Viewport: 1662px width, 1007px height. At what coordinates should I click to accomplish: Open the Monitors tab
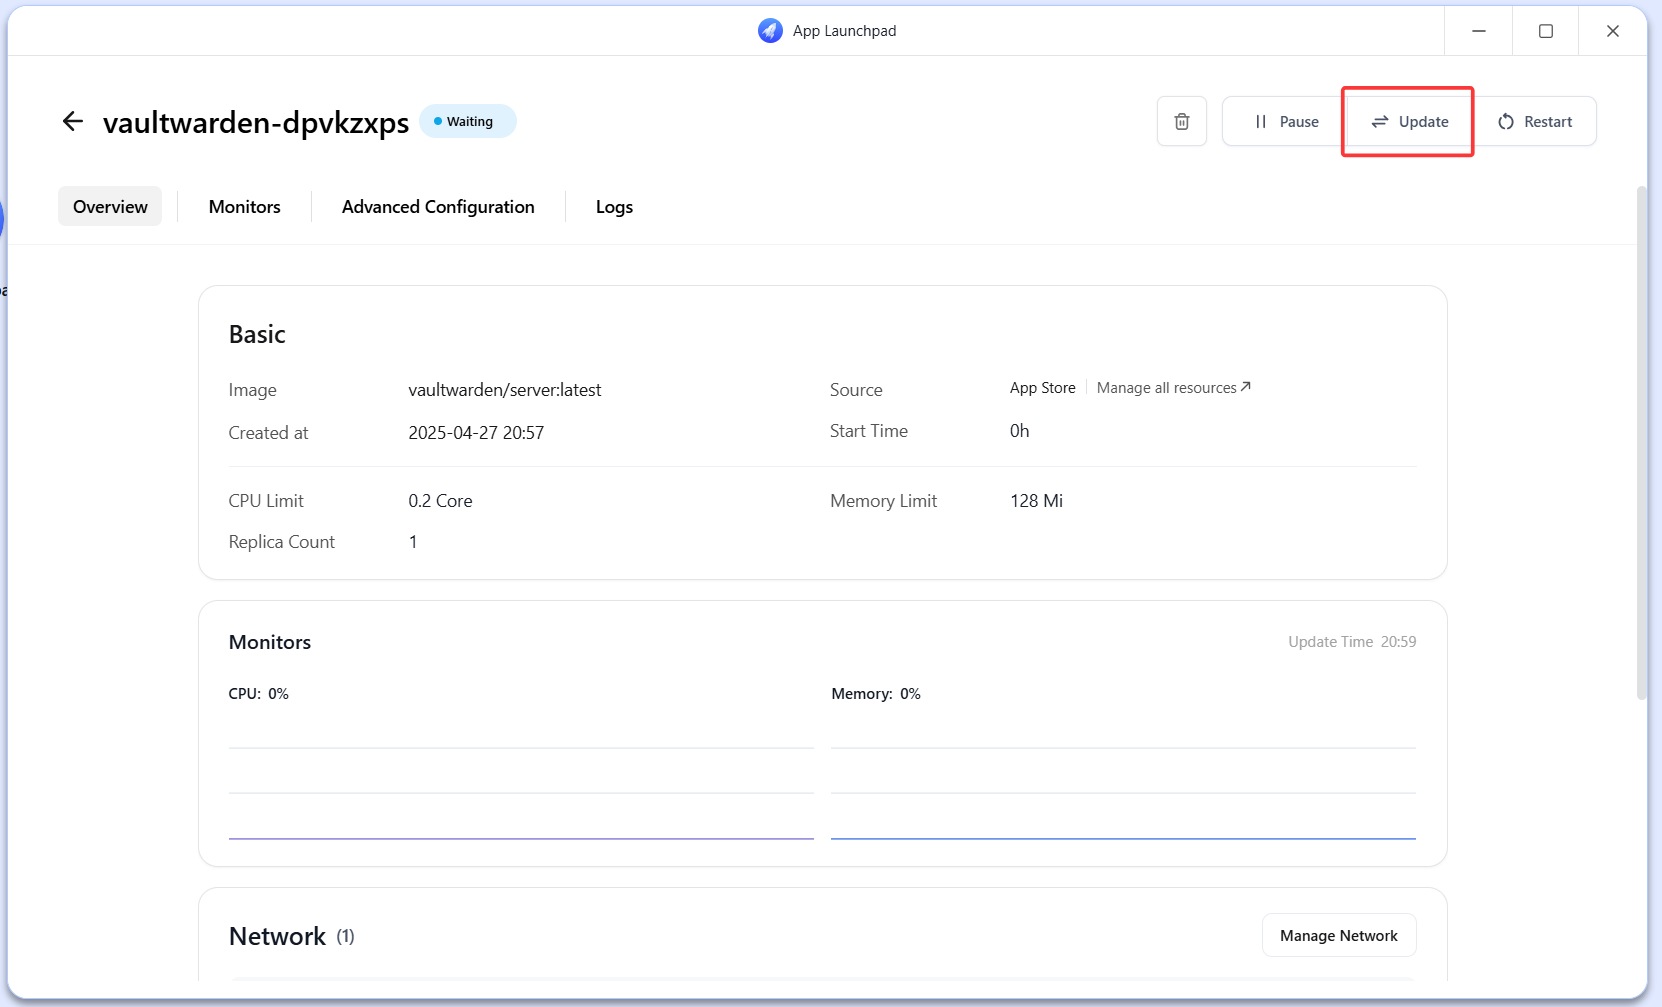244,206
